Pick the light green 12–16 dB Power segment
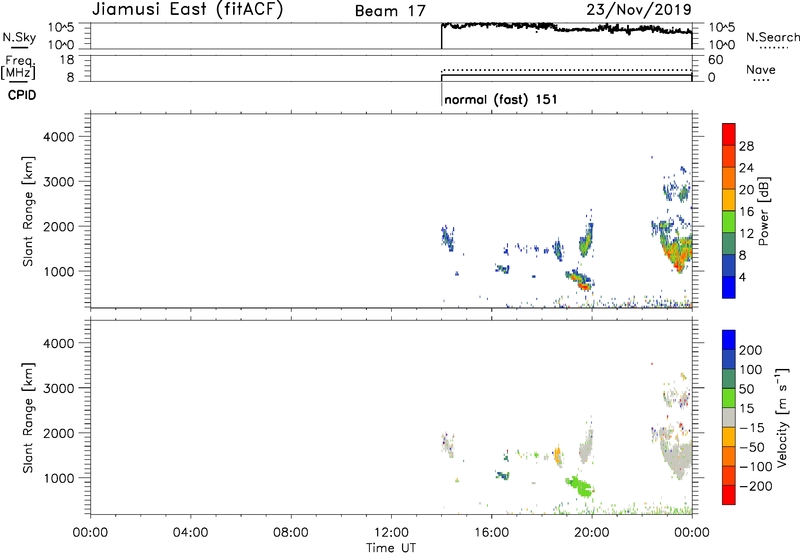 point(729,221)
